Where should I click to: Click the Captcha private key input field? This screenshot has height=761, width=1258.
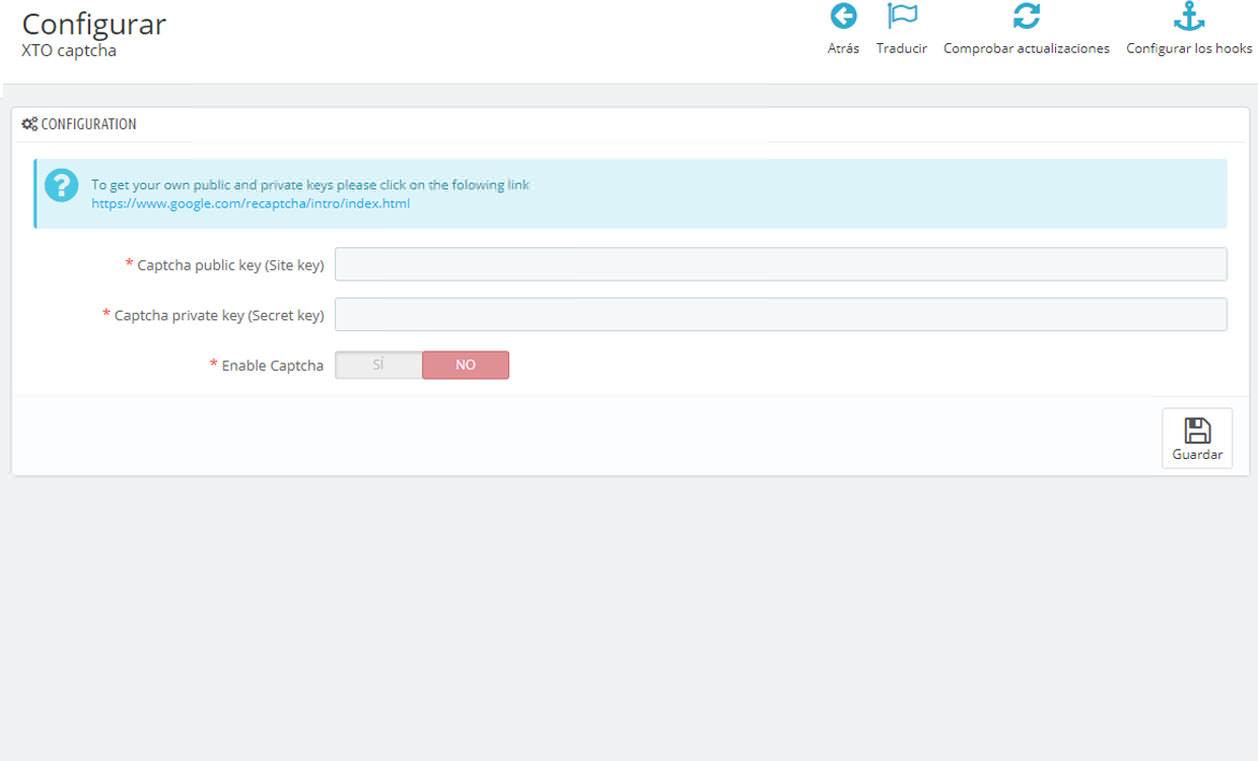781,314
